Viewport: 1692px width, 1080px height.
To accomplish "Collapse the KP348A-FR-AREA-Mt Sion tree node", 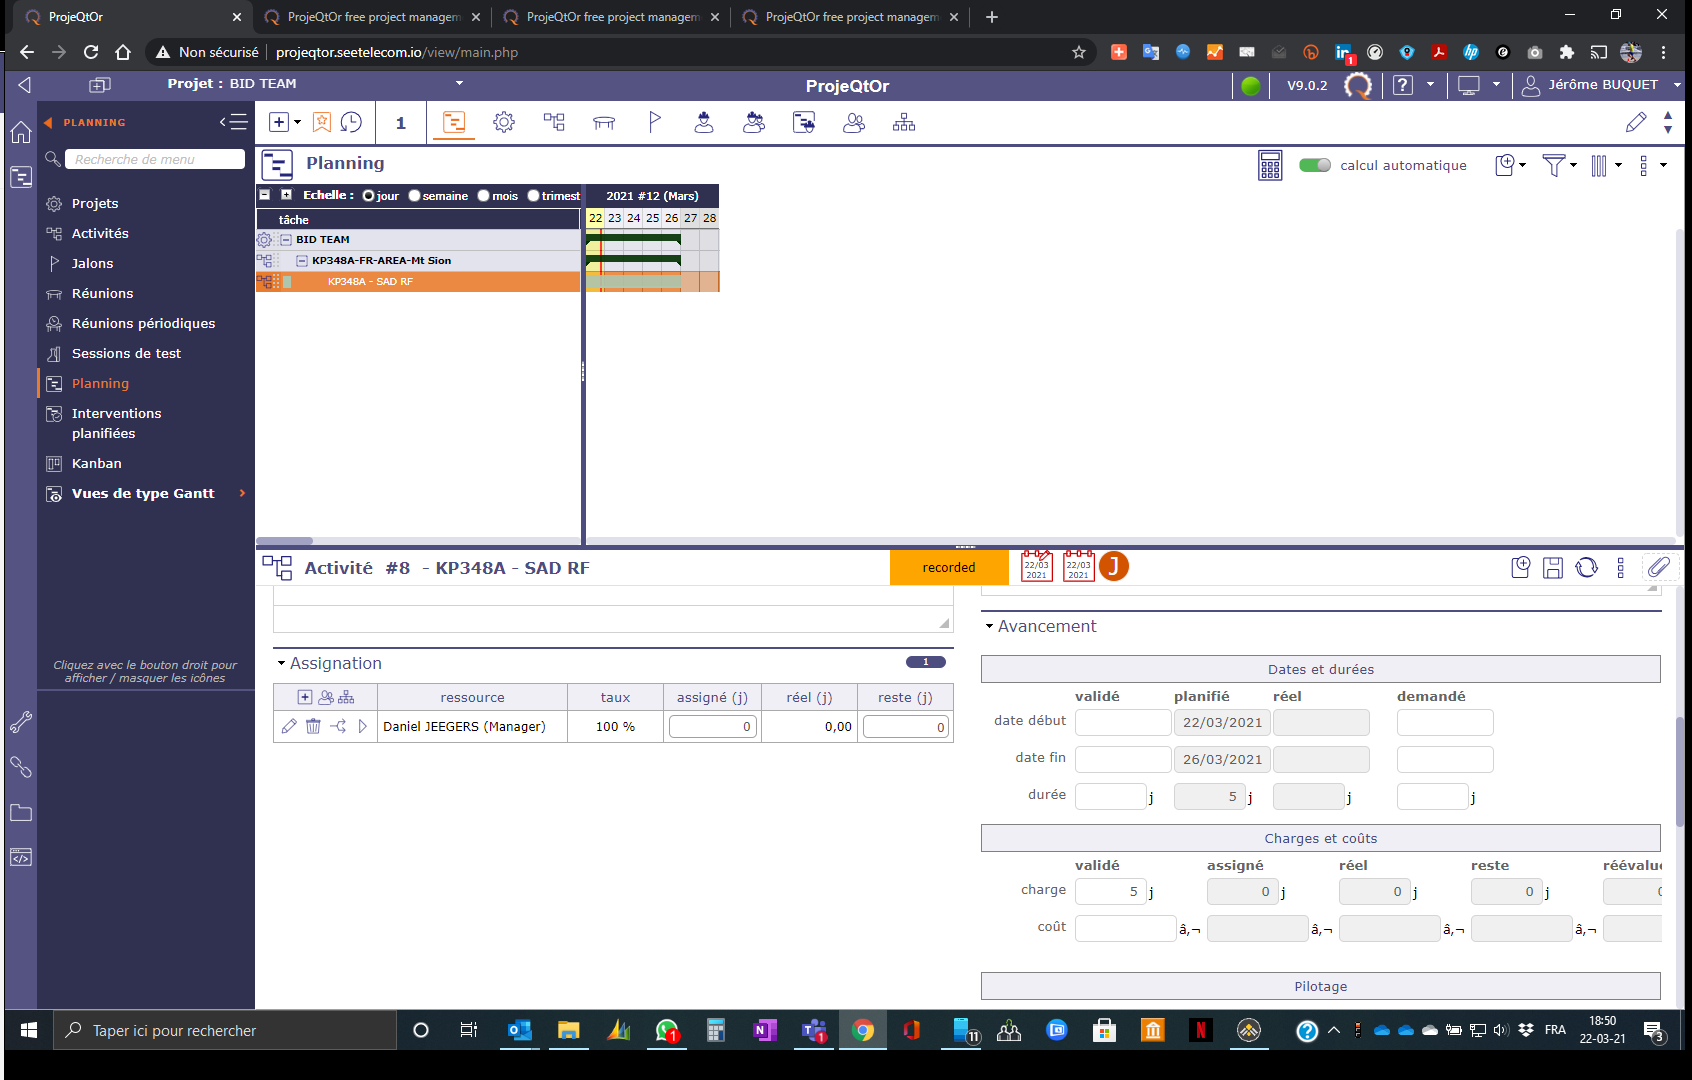I will coord(302,261).
